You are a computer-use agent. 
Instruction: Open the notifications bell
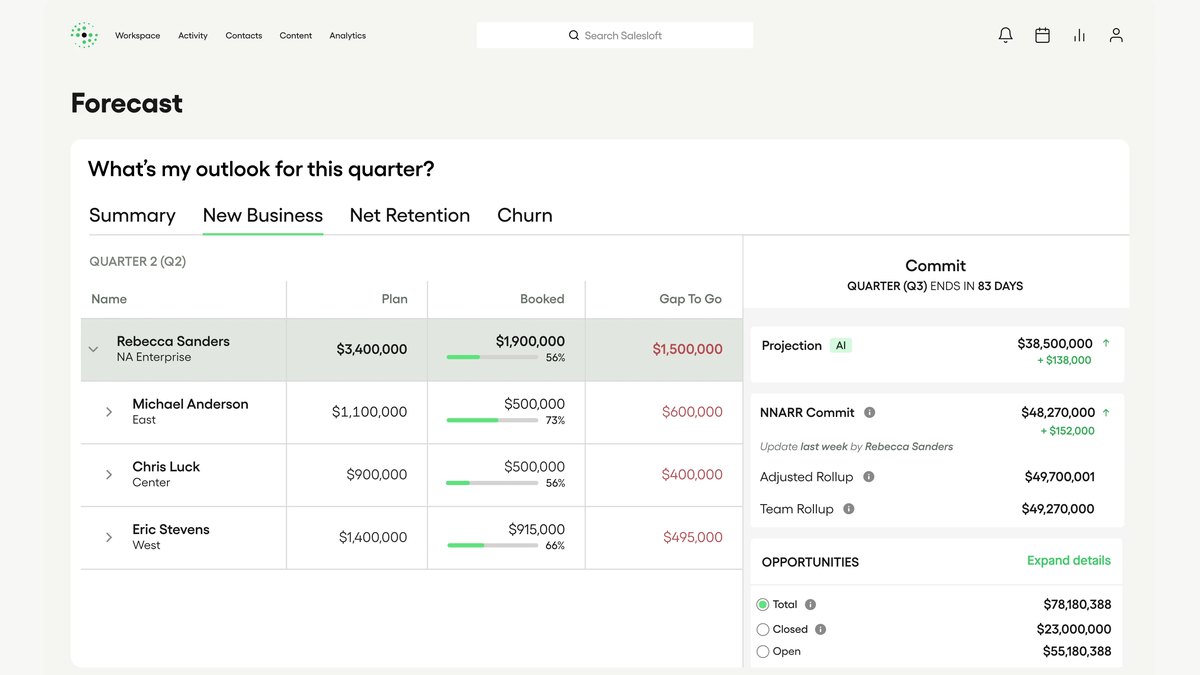[x=1006, y=35]
